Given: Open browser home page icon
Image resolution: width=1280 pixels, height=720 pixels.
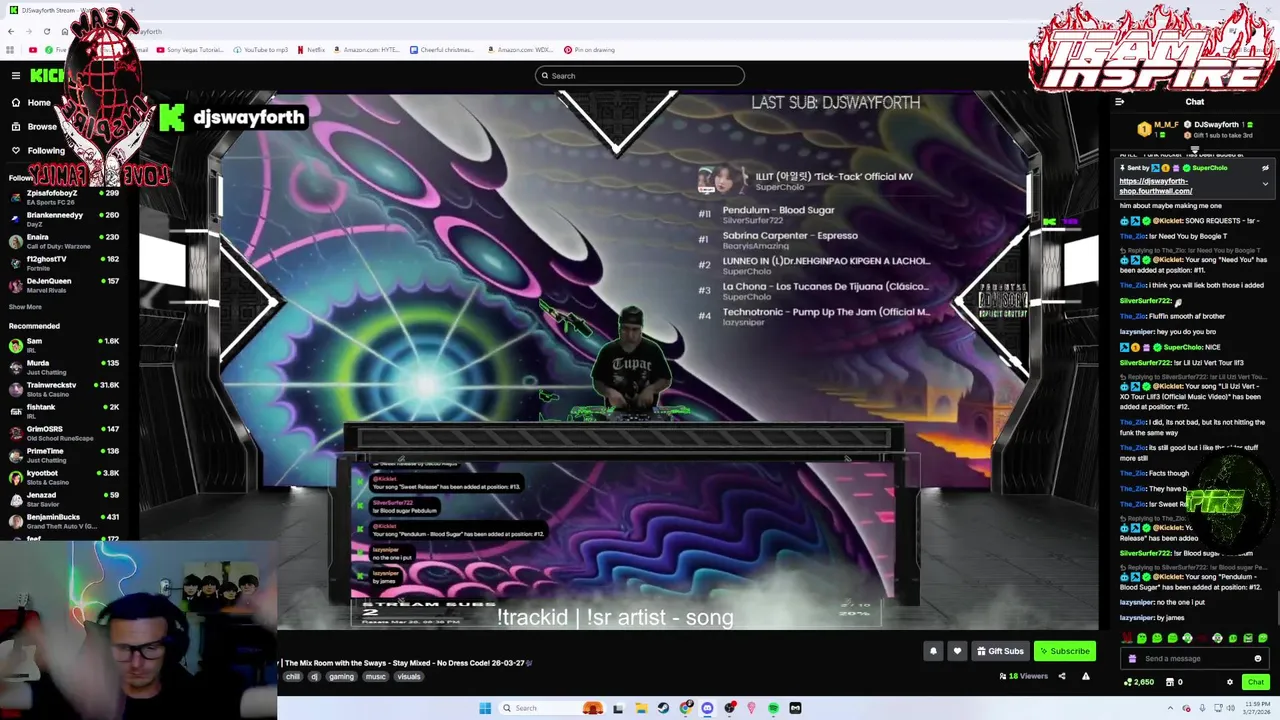Looking at the screenshot, I should tap(64, 31).
